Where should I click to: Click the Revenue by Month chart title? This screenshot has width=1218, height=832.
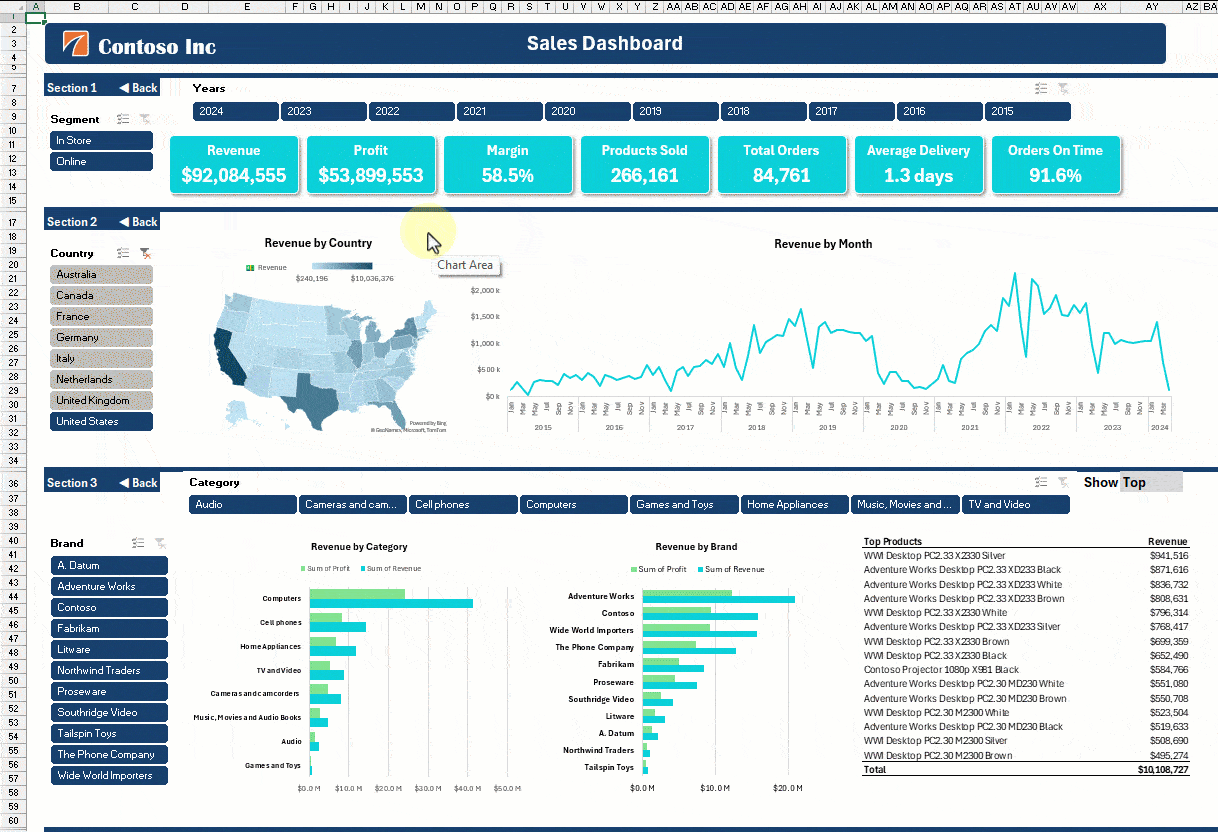point(823,244)
